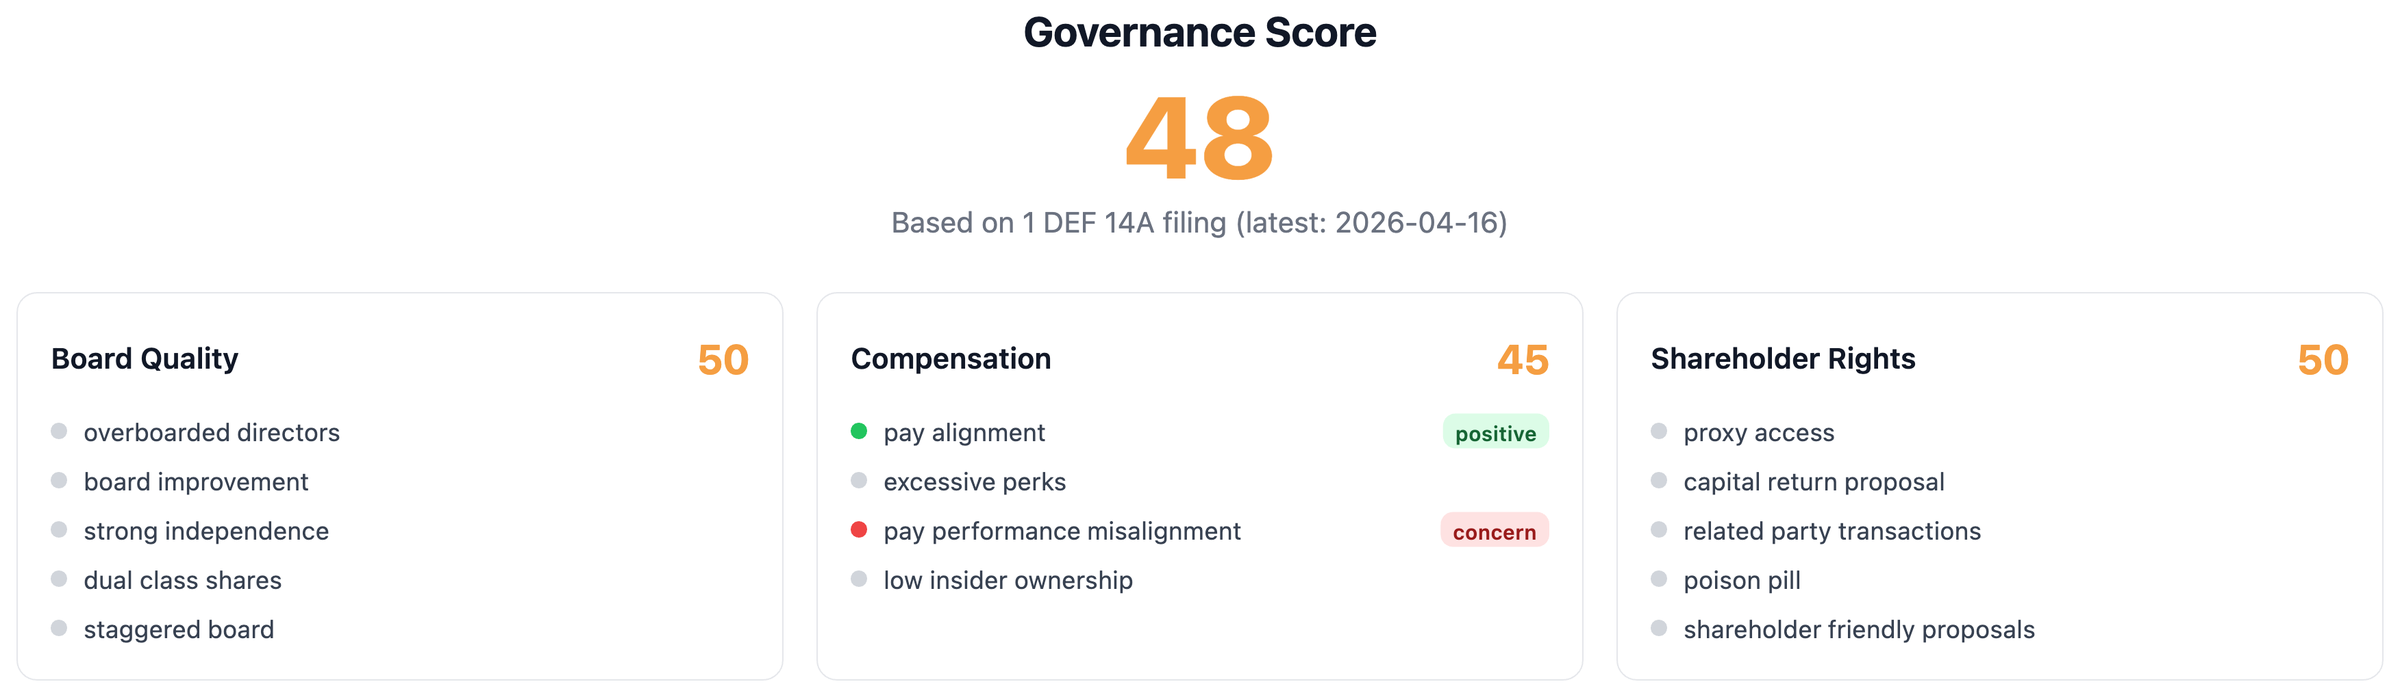Click the DEF 14A filing date note

click(1199, 222)
